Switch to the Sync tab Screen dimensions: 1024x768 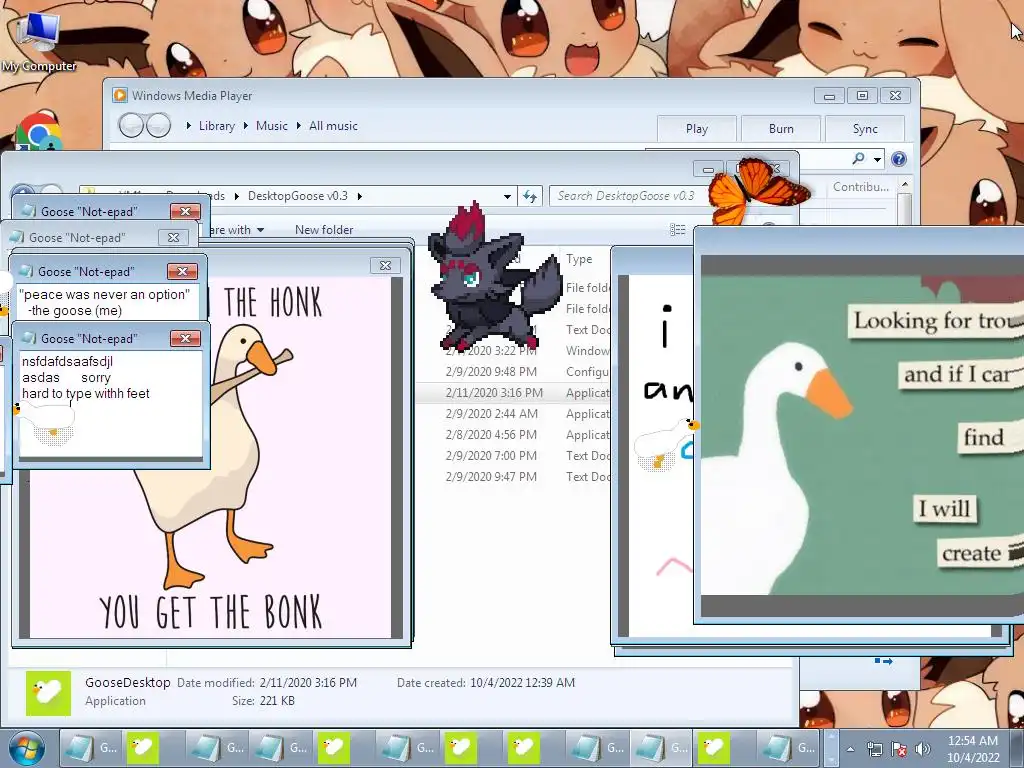[x=865, y=129]
